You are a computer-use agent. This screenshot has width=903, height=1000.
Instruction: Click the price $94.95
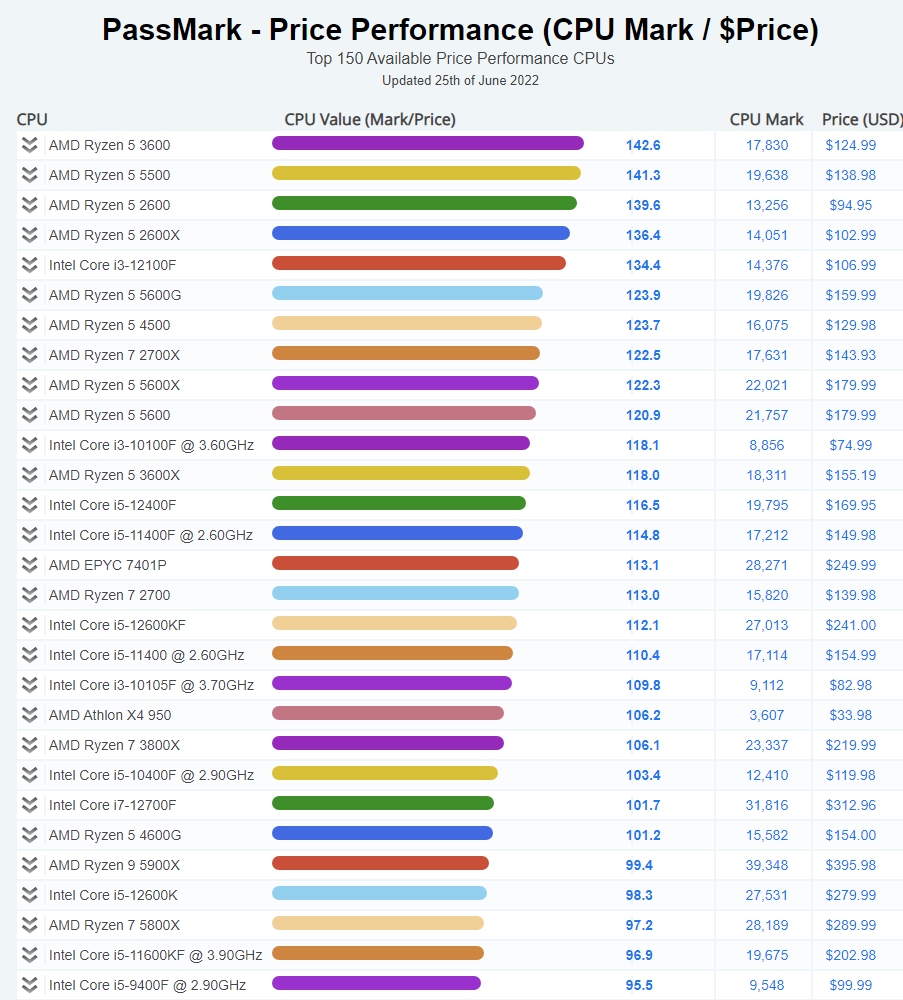[x=851, y=205]
